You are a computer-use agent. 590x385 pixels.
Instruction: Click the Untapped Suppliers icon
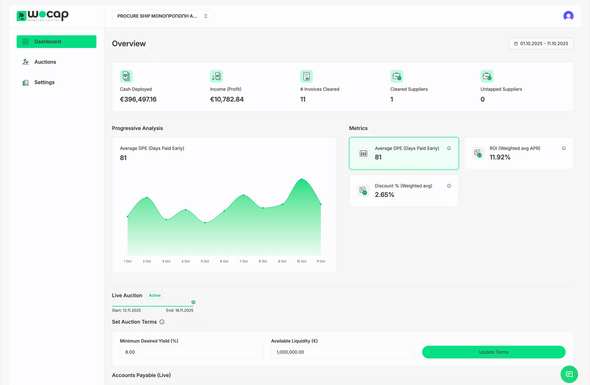[487, 76]
